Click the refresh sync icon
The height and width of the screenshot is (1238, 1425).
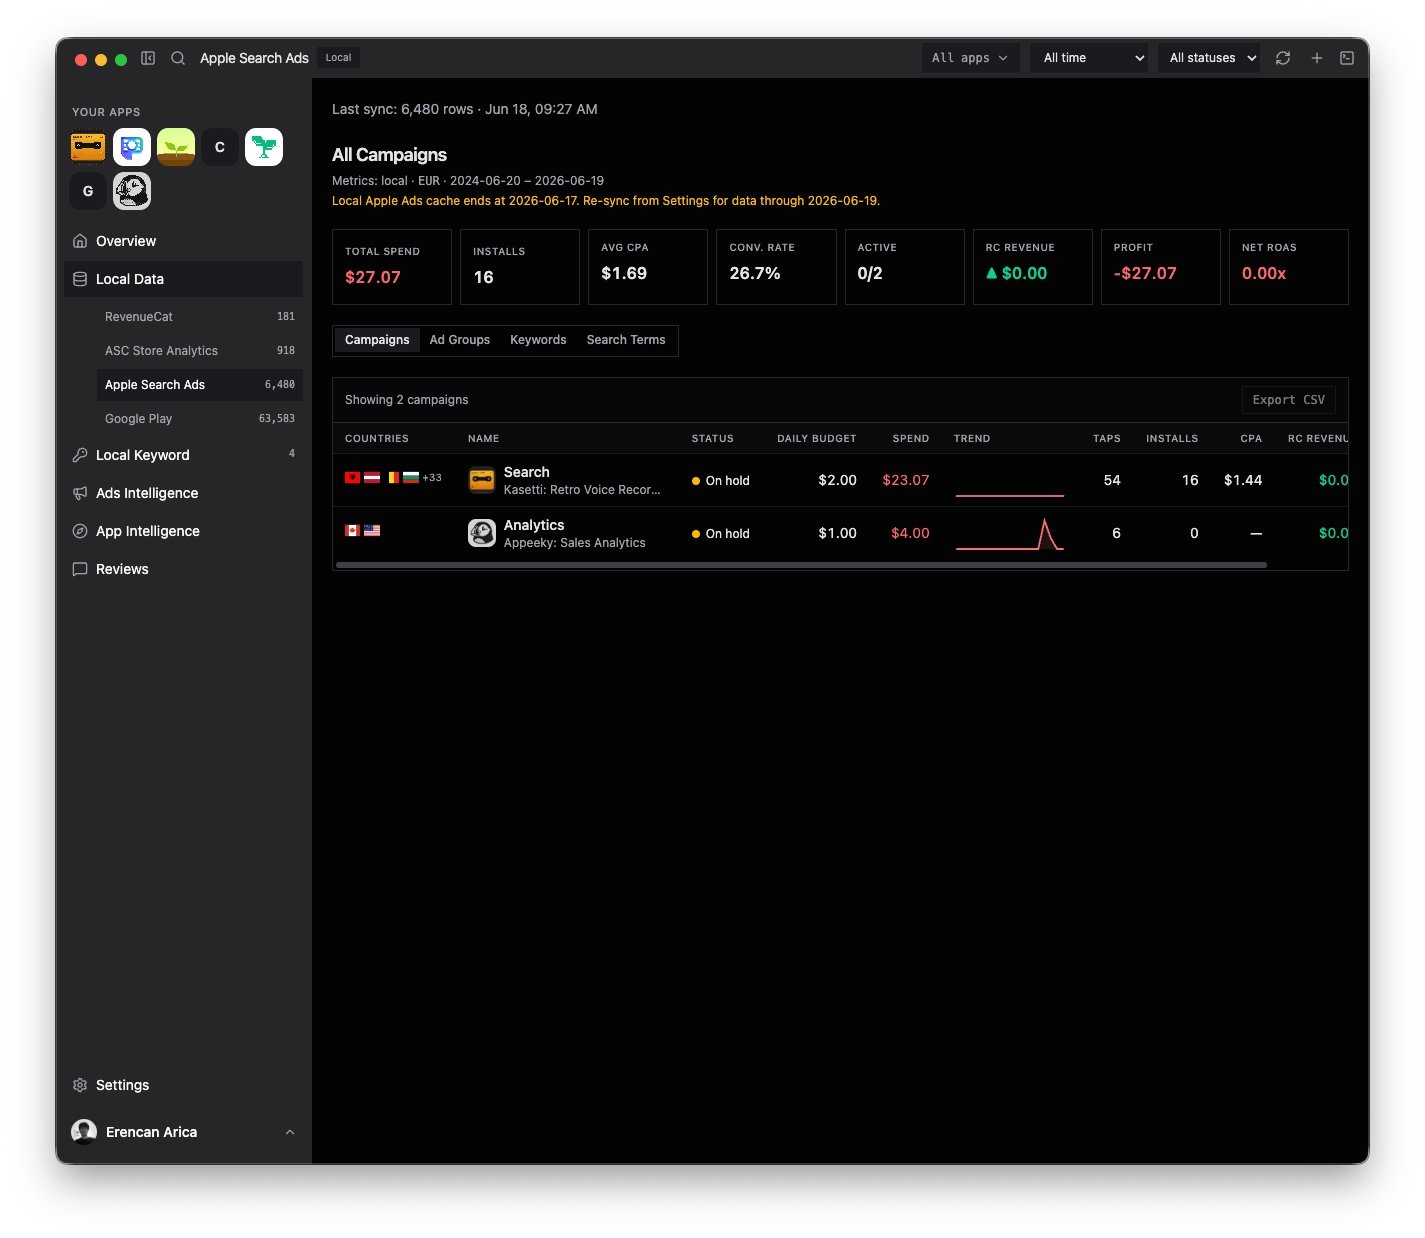coord(1283,58)
